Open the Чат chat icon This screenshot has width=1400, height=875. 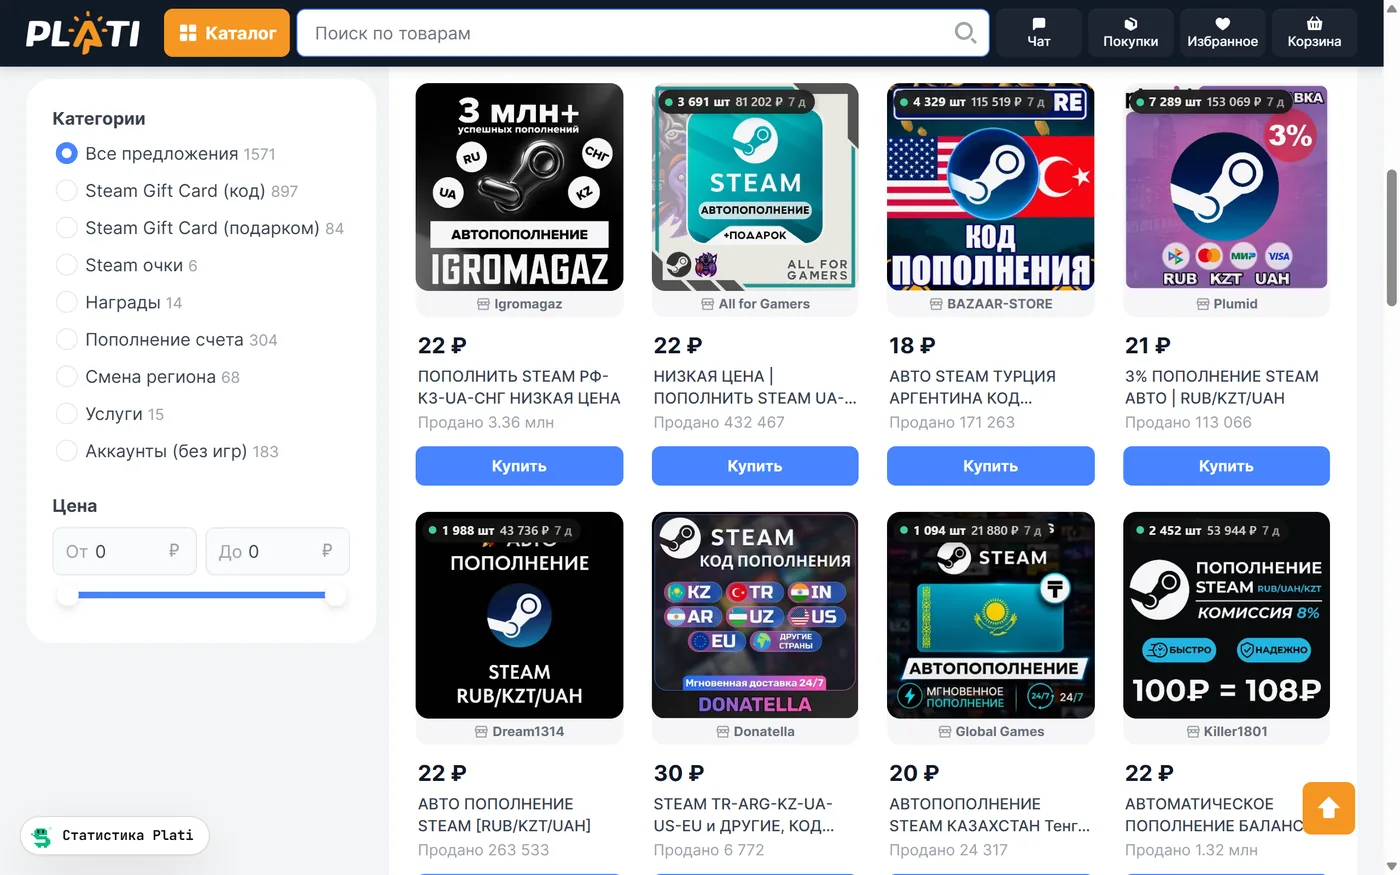click(1039, 33)
